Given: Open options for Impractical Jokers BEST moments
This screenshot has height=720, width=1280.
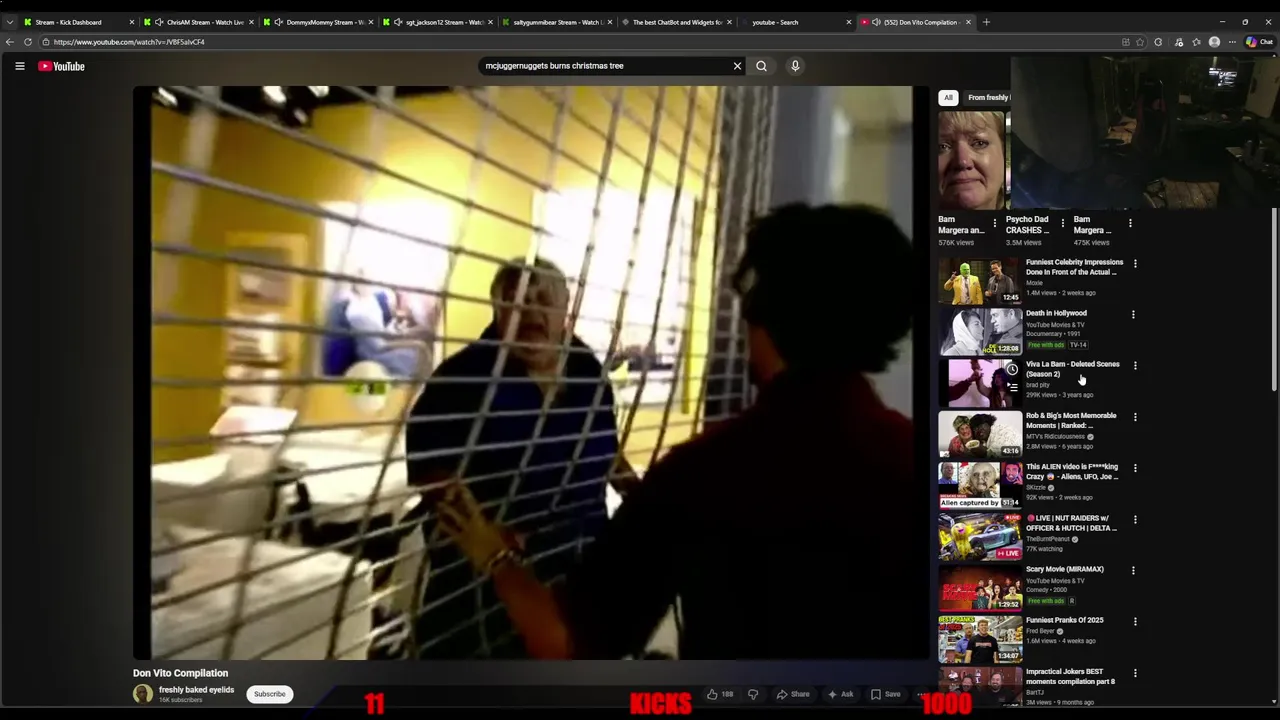Looking at the screenshot, I should point(1134,673).
